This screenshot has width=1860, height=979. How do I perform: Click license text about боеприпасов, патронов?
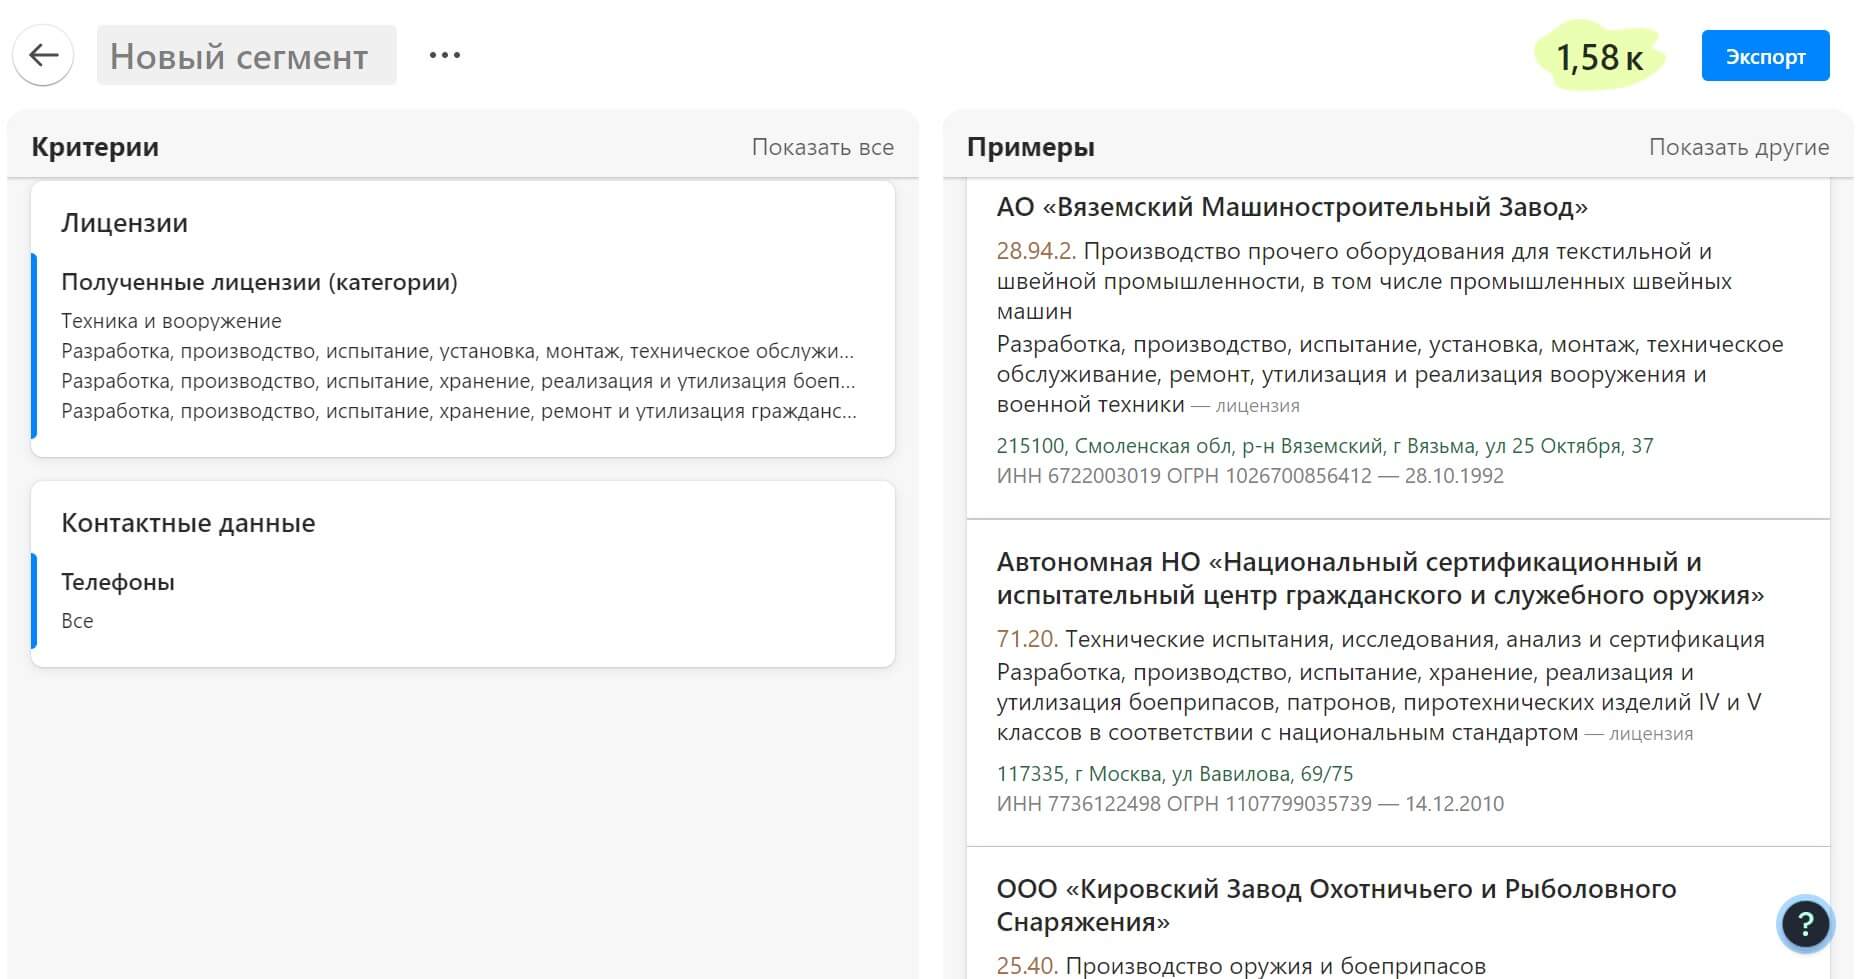pyautogui.click(x=1380, y=703)
